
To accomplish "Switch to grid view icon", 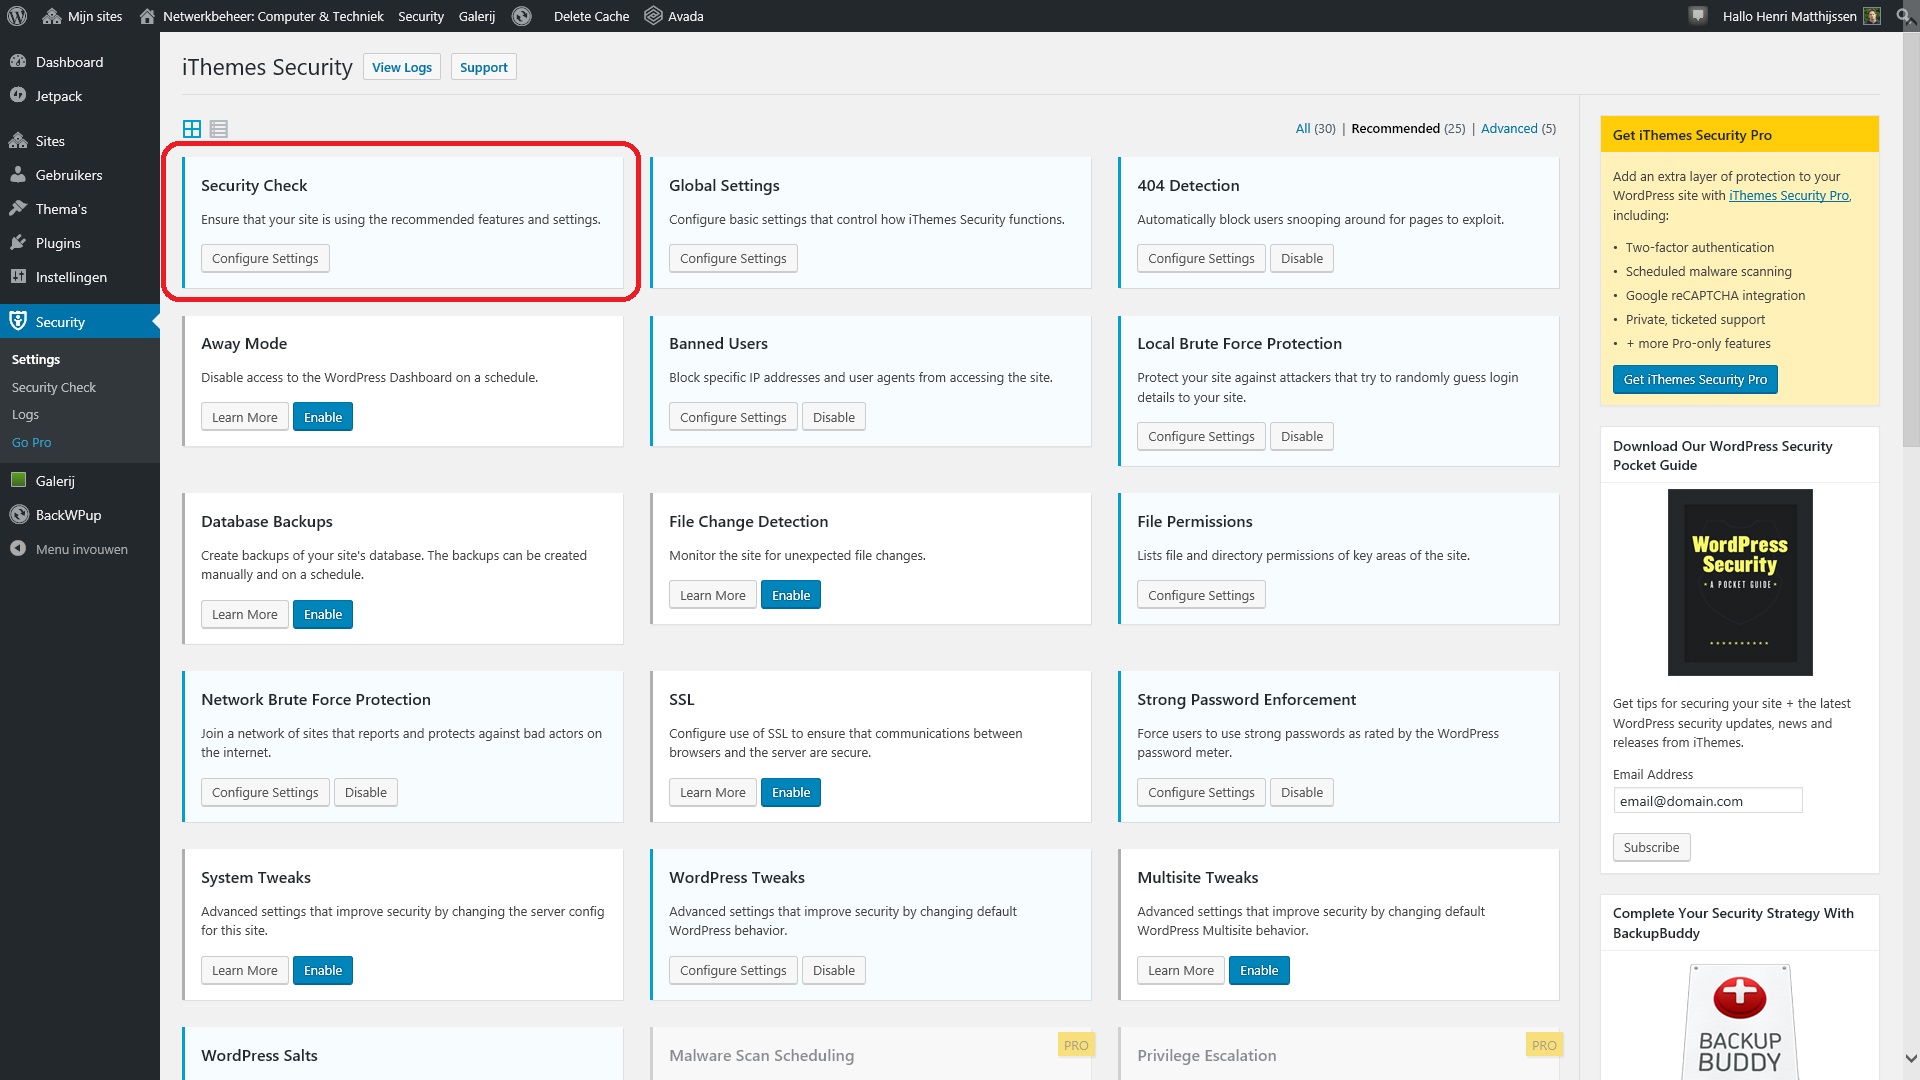I will click(192, 129).
